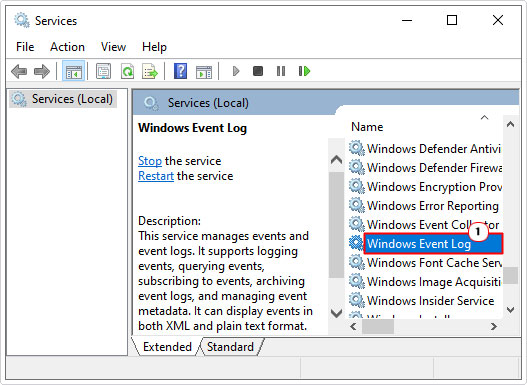Click the Stop the service link
The image size is (527, 385).
tap(150, 161)
